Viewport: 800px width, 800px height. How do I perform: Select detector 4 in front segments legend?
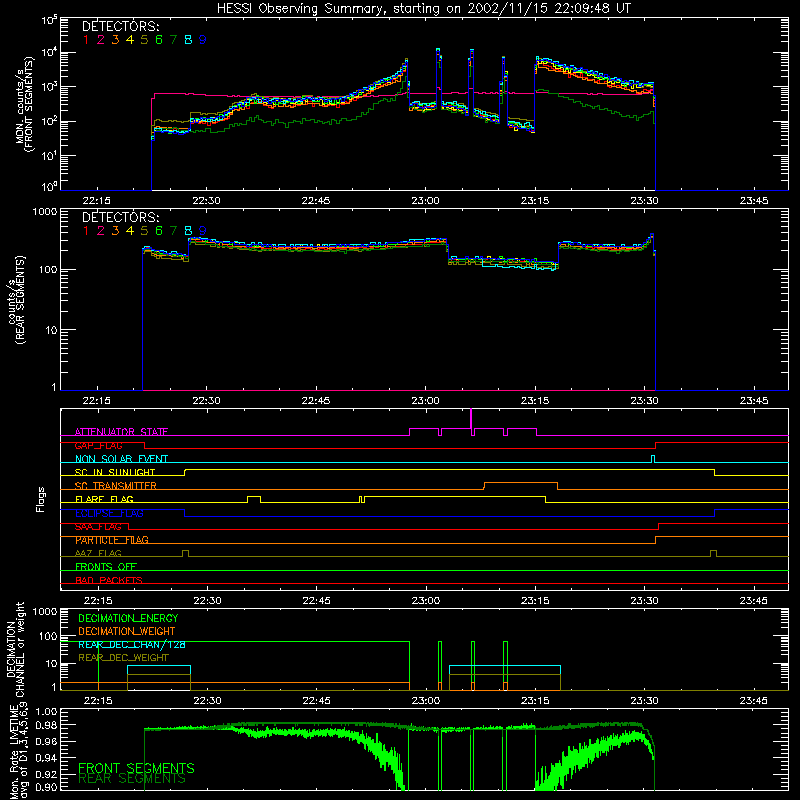pos(130,39)
